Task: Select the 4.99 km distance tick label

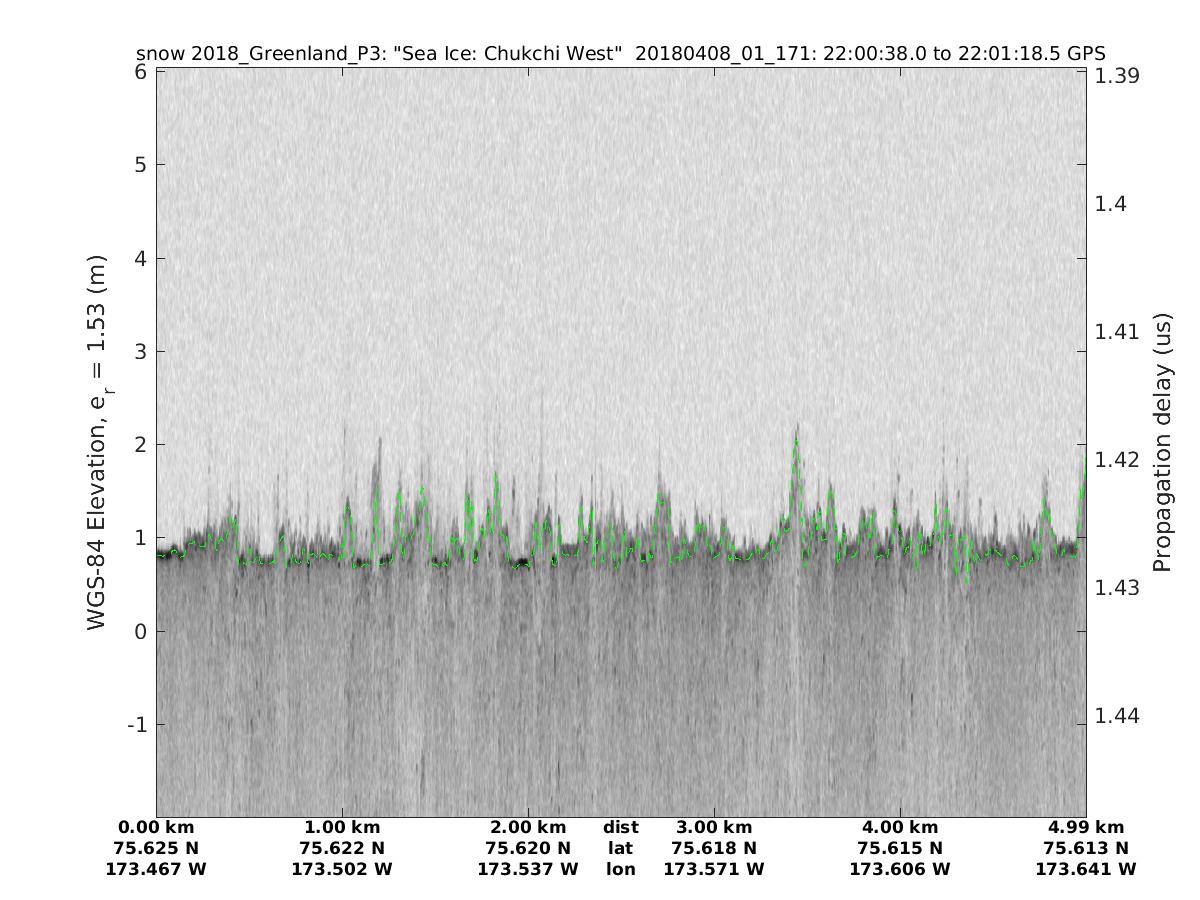Action: tap(1086, 827)
